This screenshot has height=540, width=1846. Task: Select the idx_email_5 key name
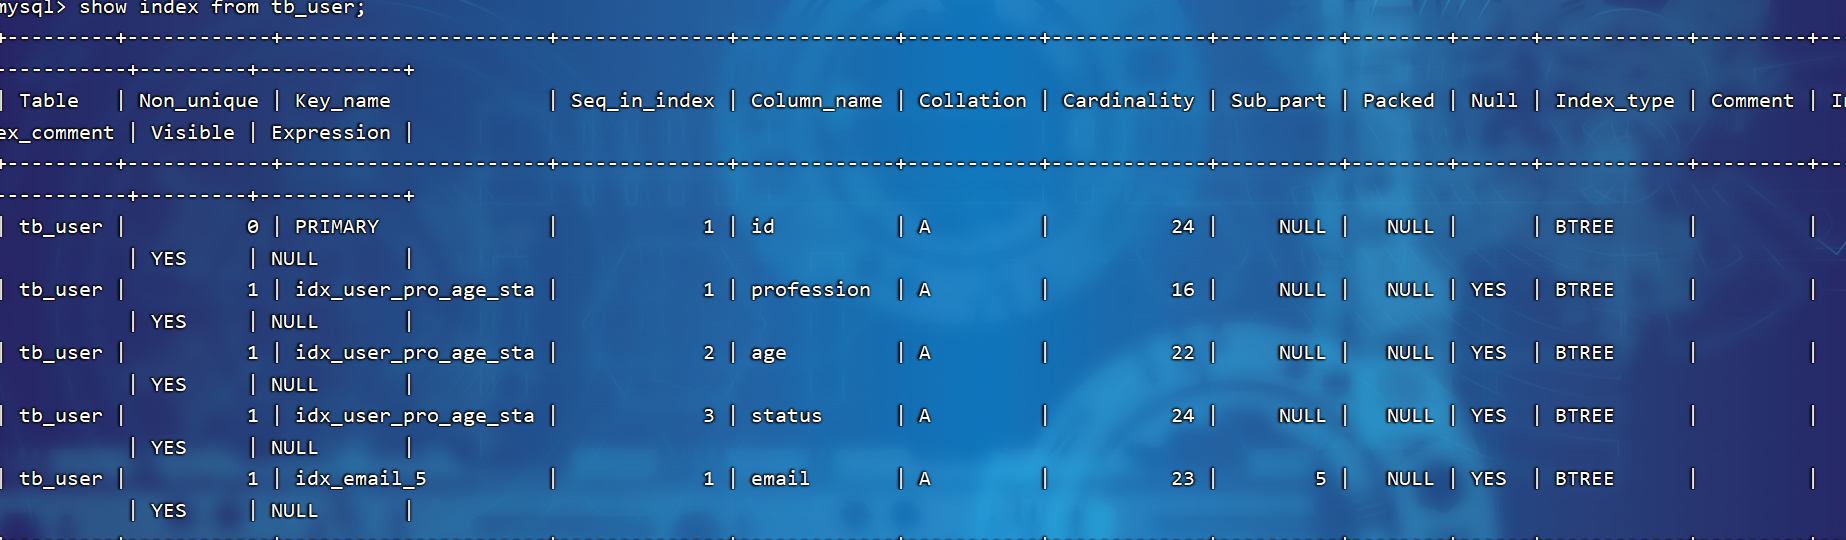[361, 479]
